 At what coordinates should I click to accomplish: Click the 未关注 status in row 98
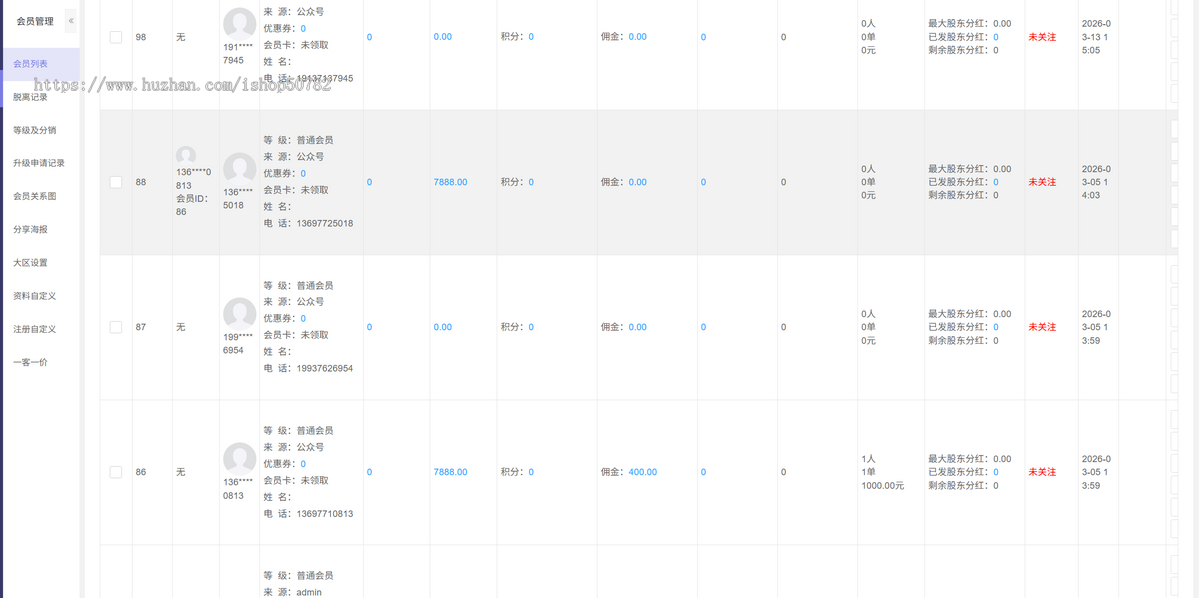[1042, 37]
